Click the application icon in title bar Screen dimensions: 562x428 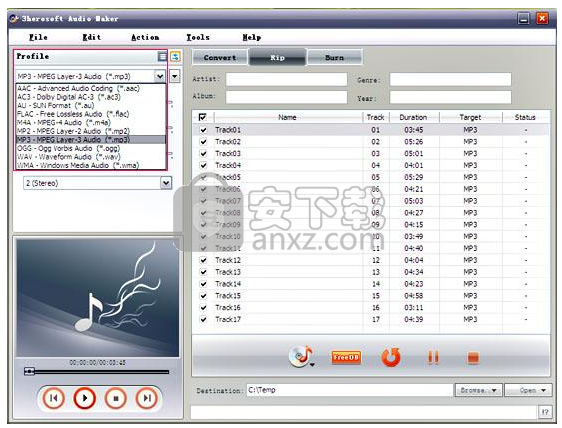click(x=14, y=19)
